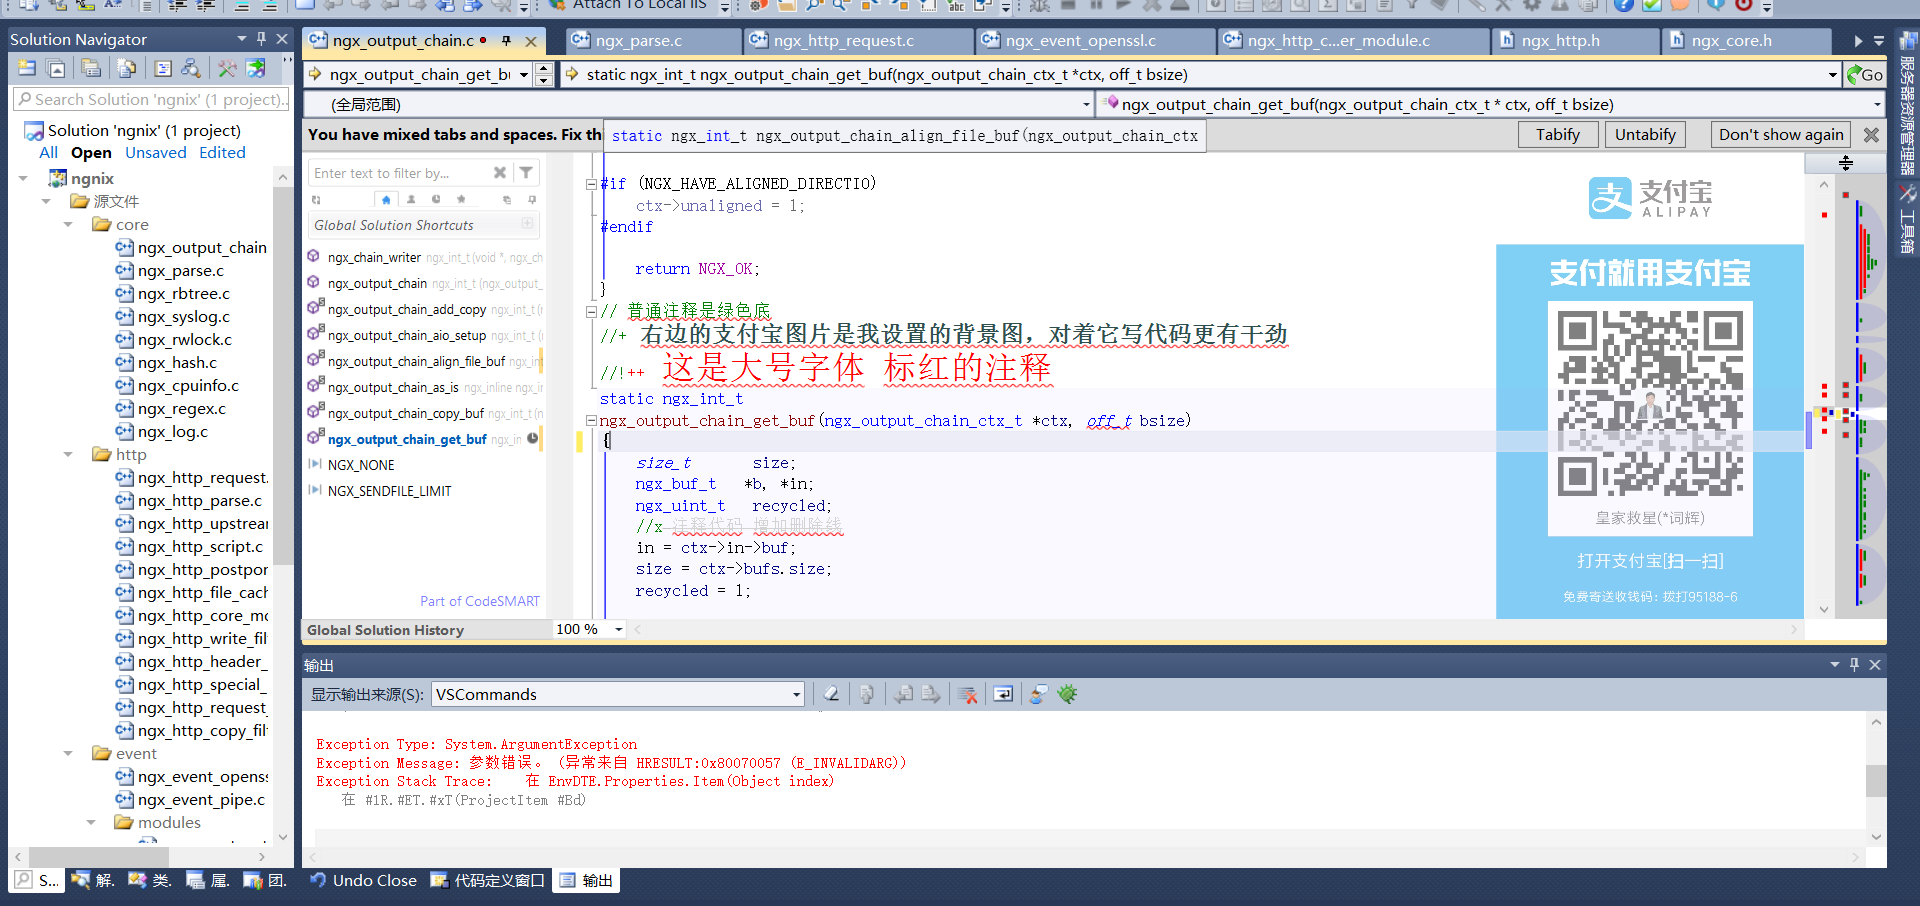Collapse the 源文件 folder
The image size is (1920, 906).
pos(46,202)
